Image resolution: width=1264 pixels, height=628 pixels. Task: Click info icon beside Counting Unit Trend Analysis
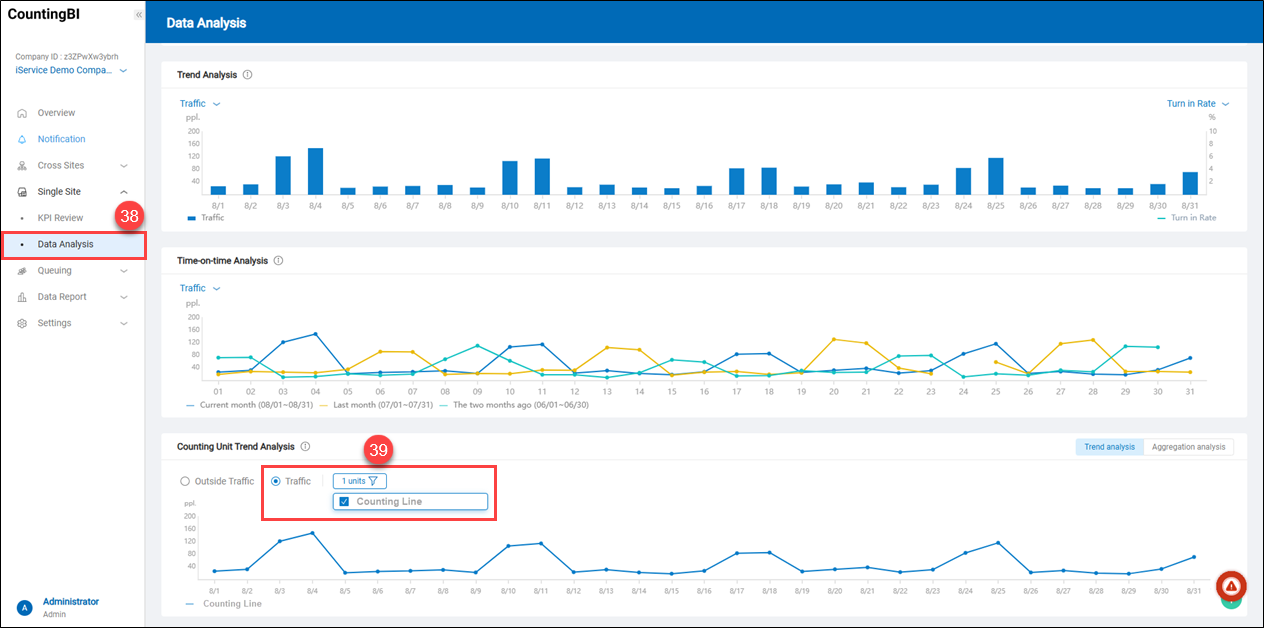pos(305,447)
